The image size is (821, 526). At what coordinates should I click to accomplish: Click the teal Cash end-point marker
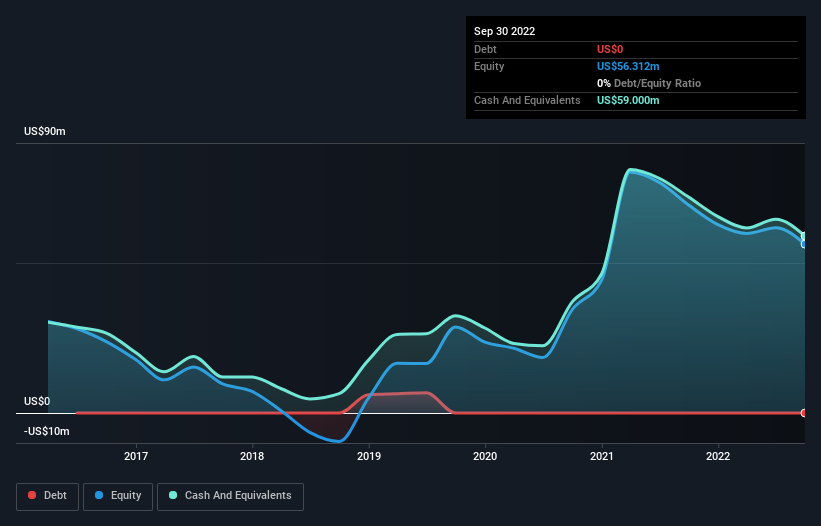click(804, 236)
